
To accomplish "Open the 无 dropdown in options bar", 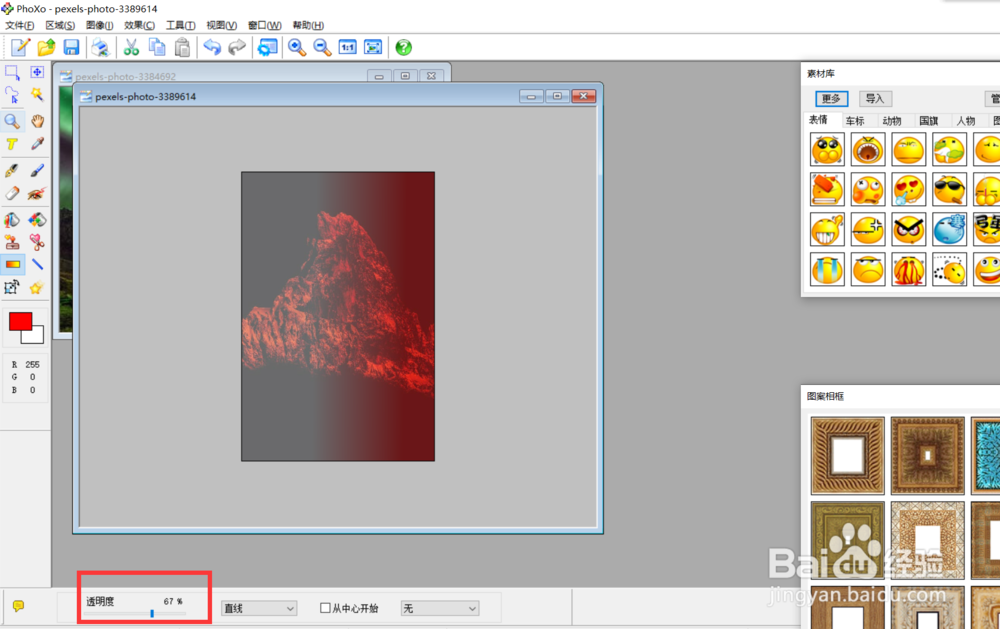I will tap(440, 609).
